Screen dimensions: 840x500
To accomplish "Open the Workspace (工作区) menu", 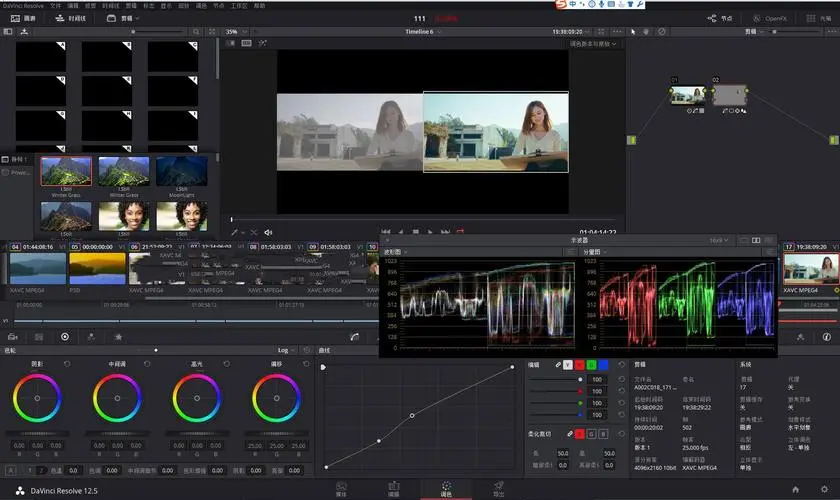I will 239,5.
